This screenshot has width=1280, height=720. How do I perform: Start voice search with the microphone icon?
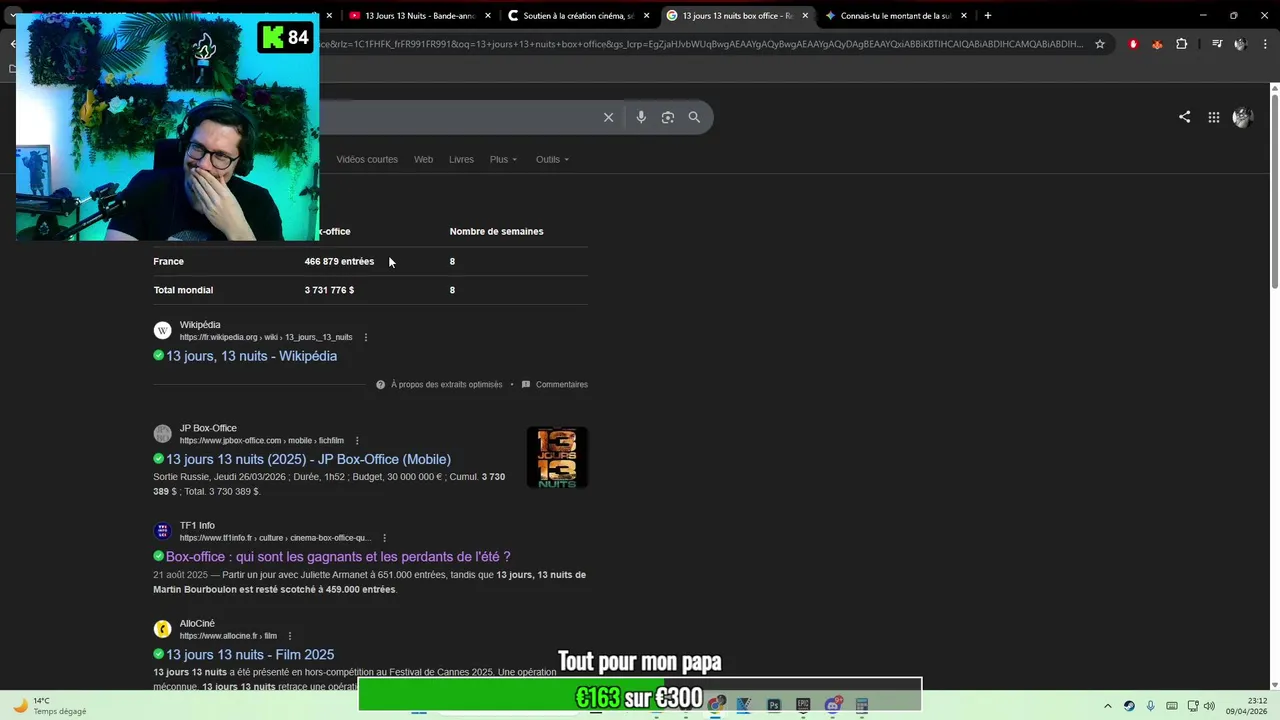pyautogui.click(x=641, y=117)
